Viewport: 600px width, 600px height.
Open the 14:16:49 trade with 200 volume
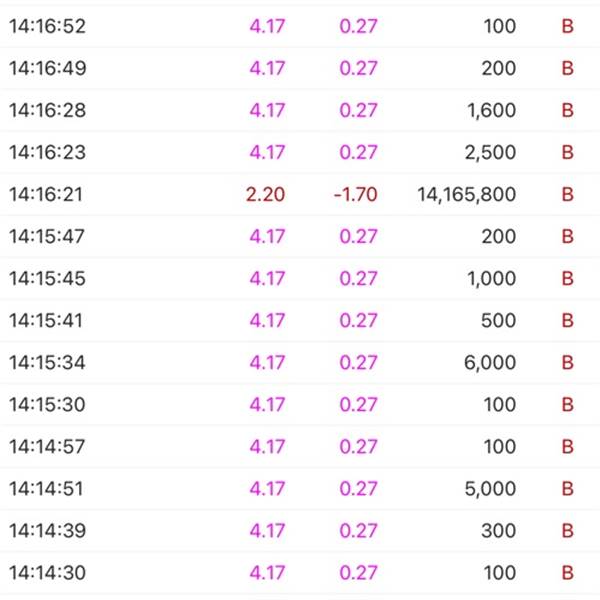tap(300, 68)
